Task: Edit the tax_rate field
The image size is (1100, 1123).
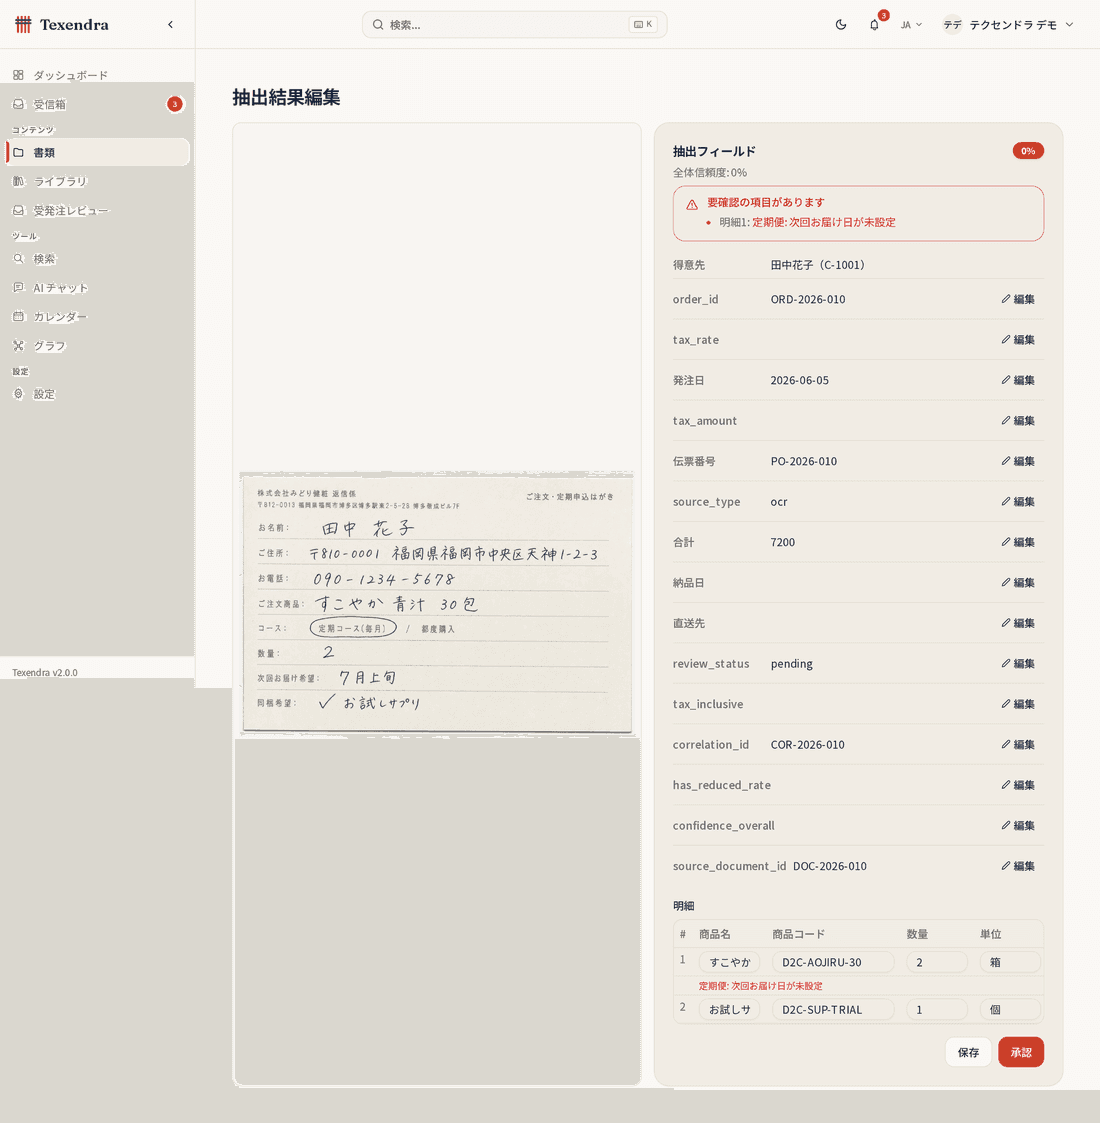Action: click(x=1018, y=339)
